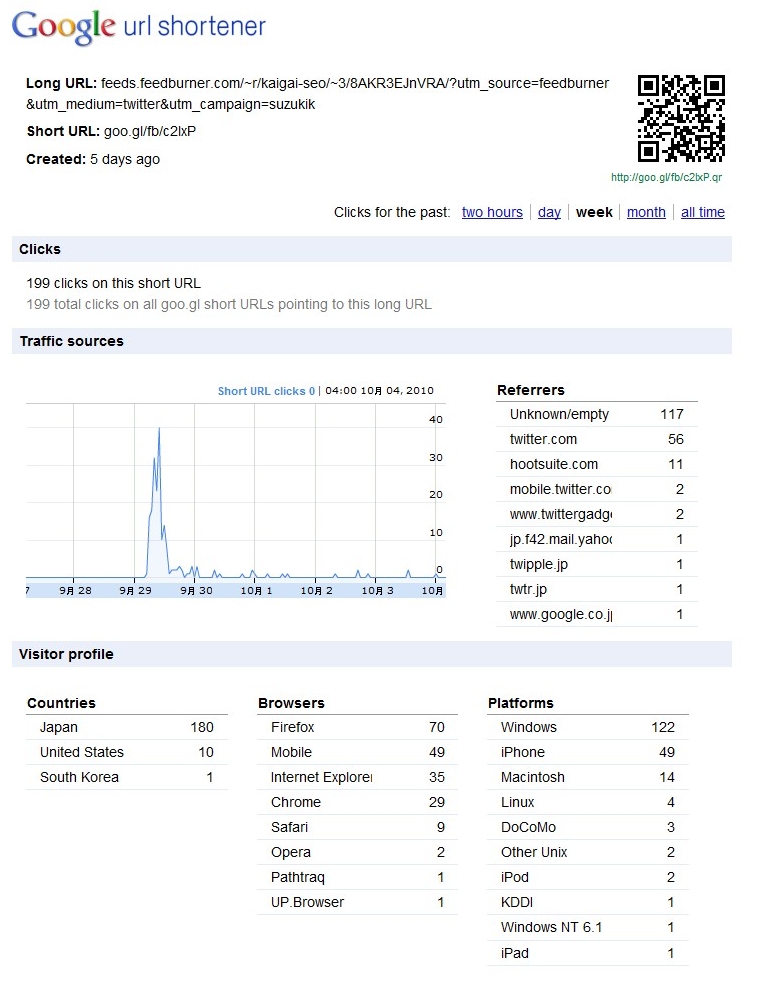Click the hootsuite.com referrer row
This screenshot has height=987, width=767.
click(x=597, y=465)
